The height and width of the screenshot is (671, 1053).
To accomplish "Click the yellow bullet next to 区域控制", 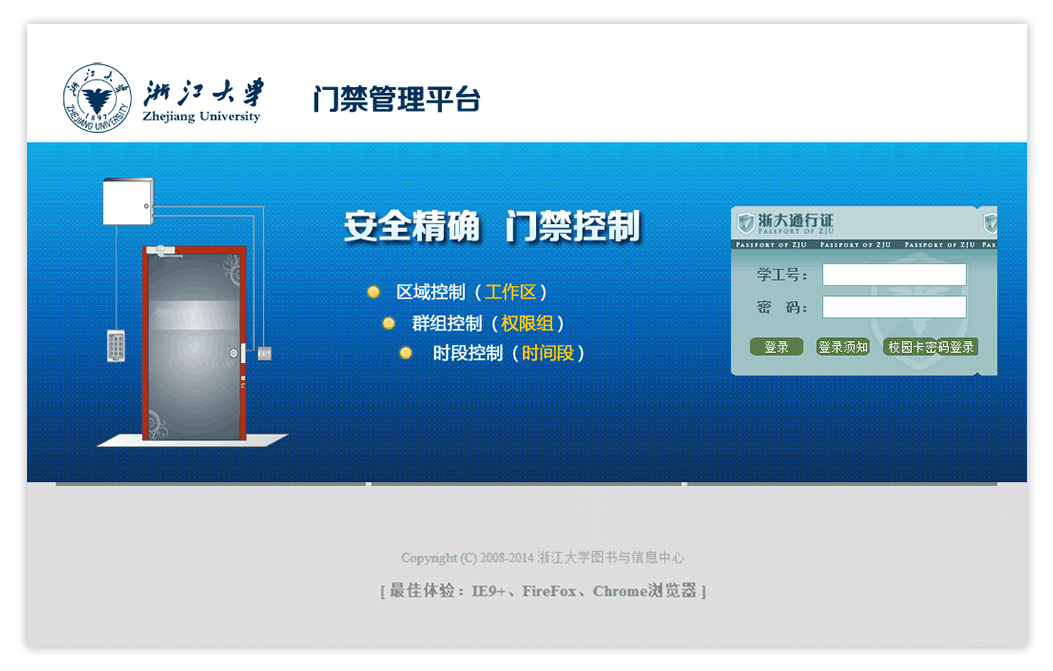I will point(374,292).
